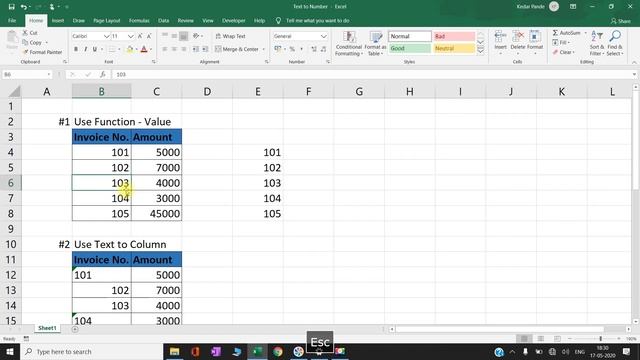Click Increase Decimal icon
Image resolution: width=640 pixels, height=360 pixels.
[x=313, y=49]
